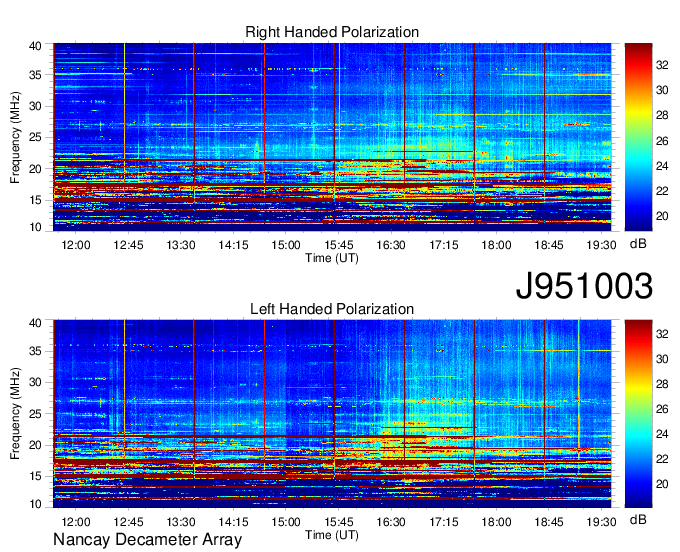The height and width of the screenshot is (552, 680).
Task: Click the 32 dB label on Right Handed color bar
Action: [x=662, y=65]
